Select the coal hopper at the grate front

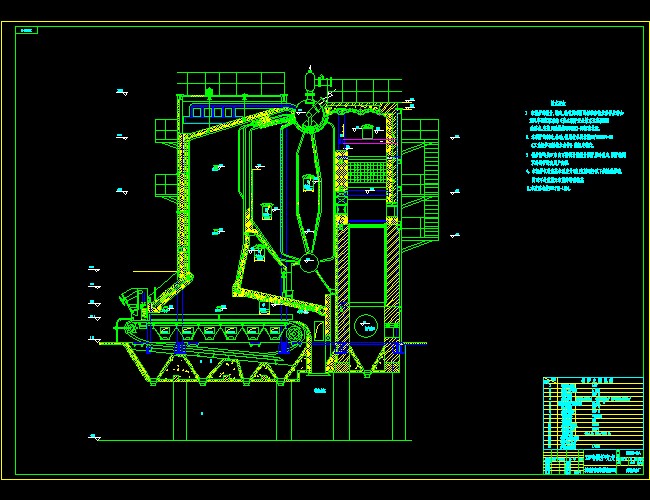133,302
